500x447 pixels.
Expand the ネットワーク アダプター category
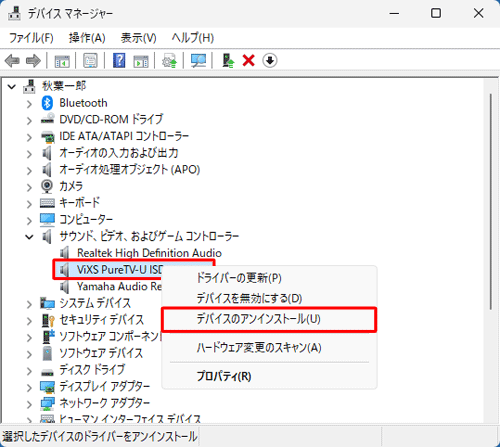pyautogui.click(x=29, y=404)
